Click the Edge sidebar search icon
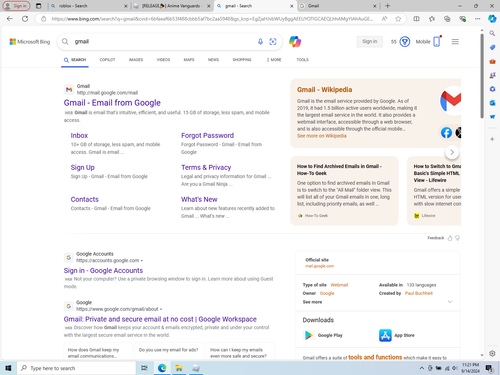 pos(492,33)
